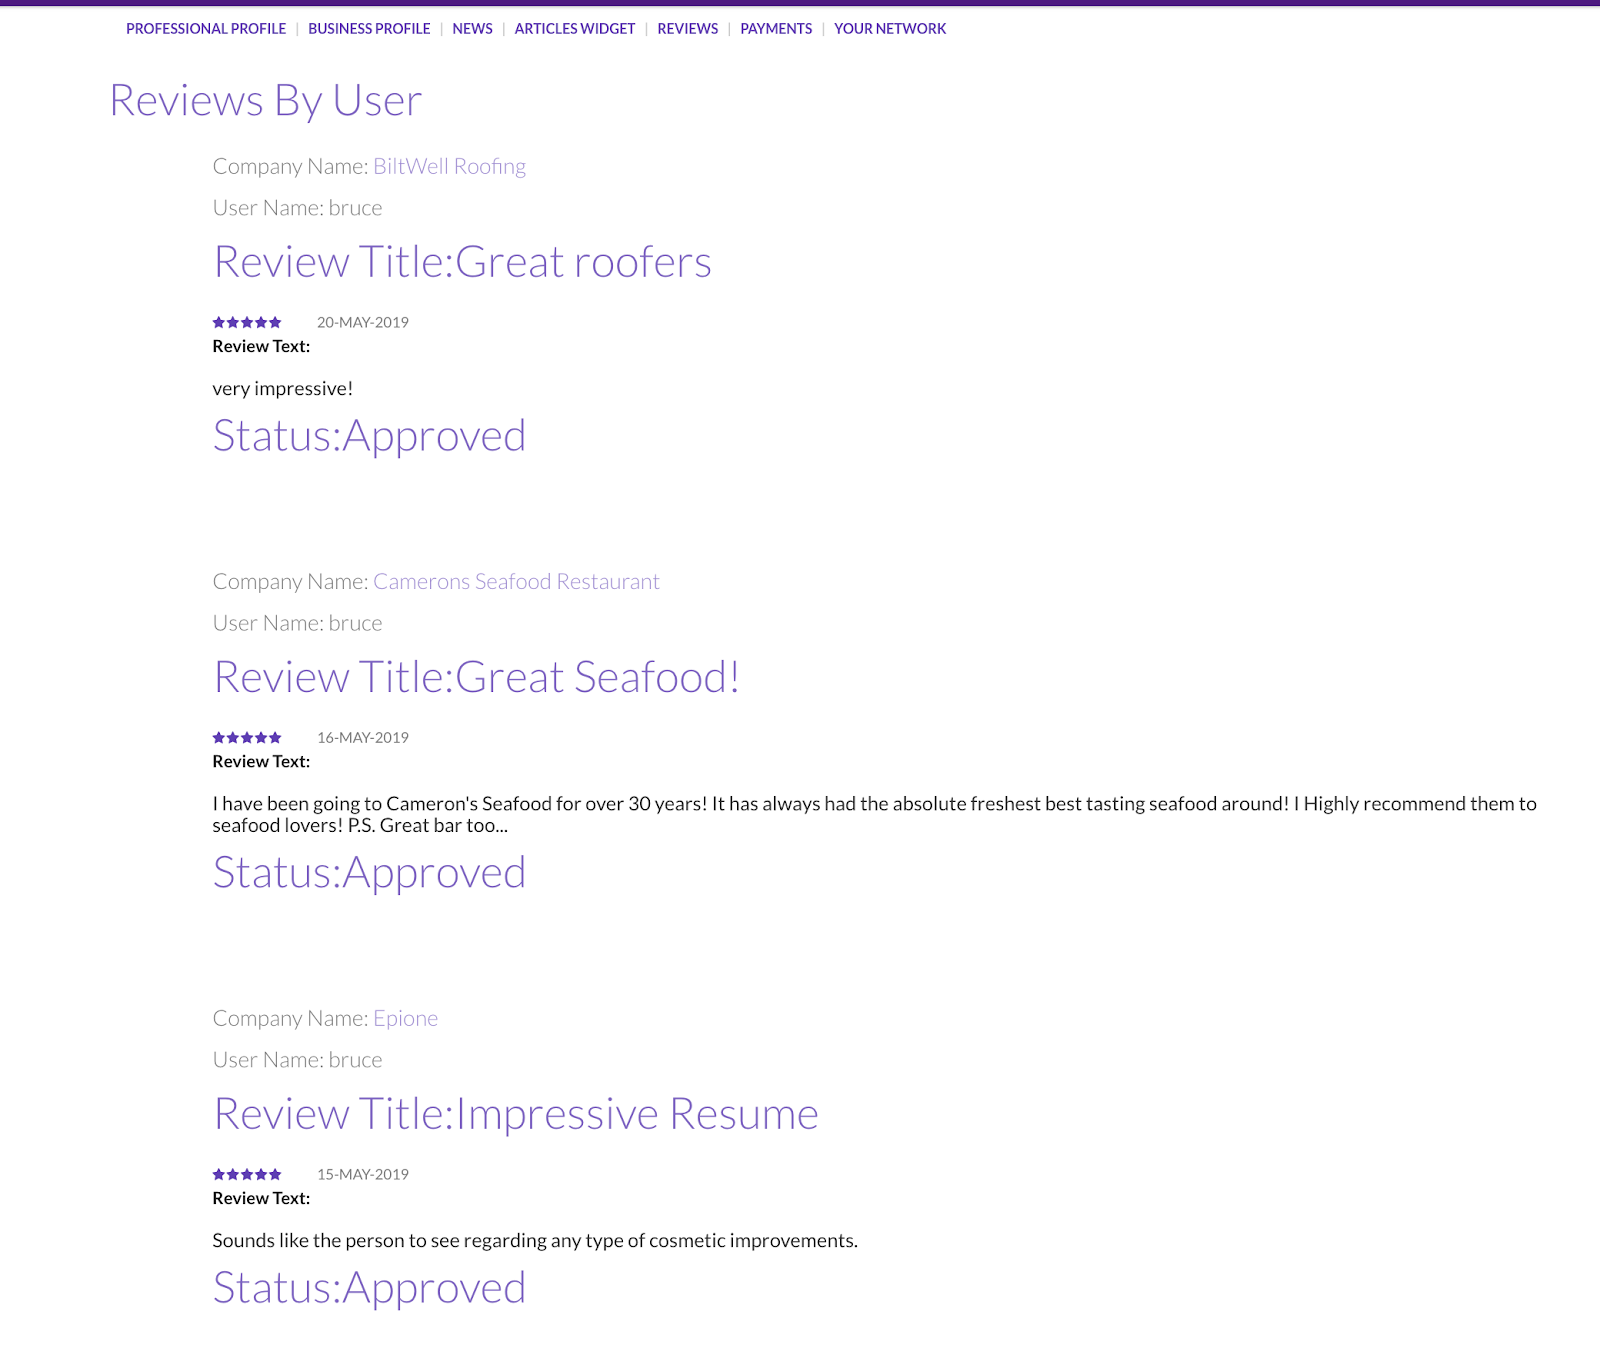Click 'User Name: bruce' under Epione

pyautogui.click(x=297, y=1060)
